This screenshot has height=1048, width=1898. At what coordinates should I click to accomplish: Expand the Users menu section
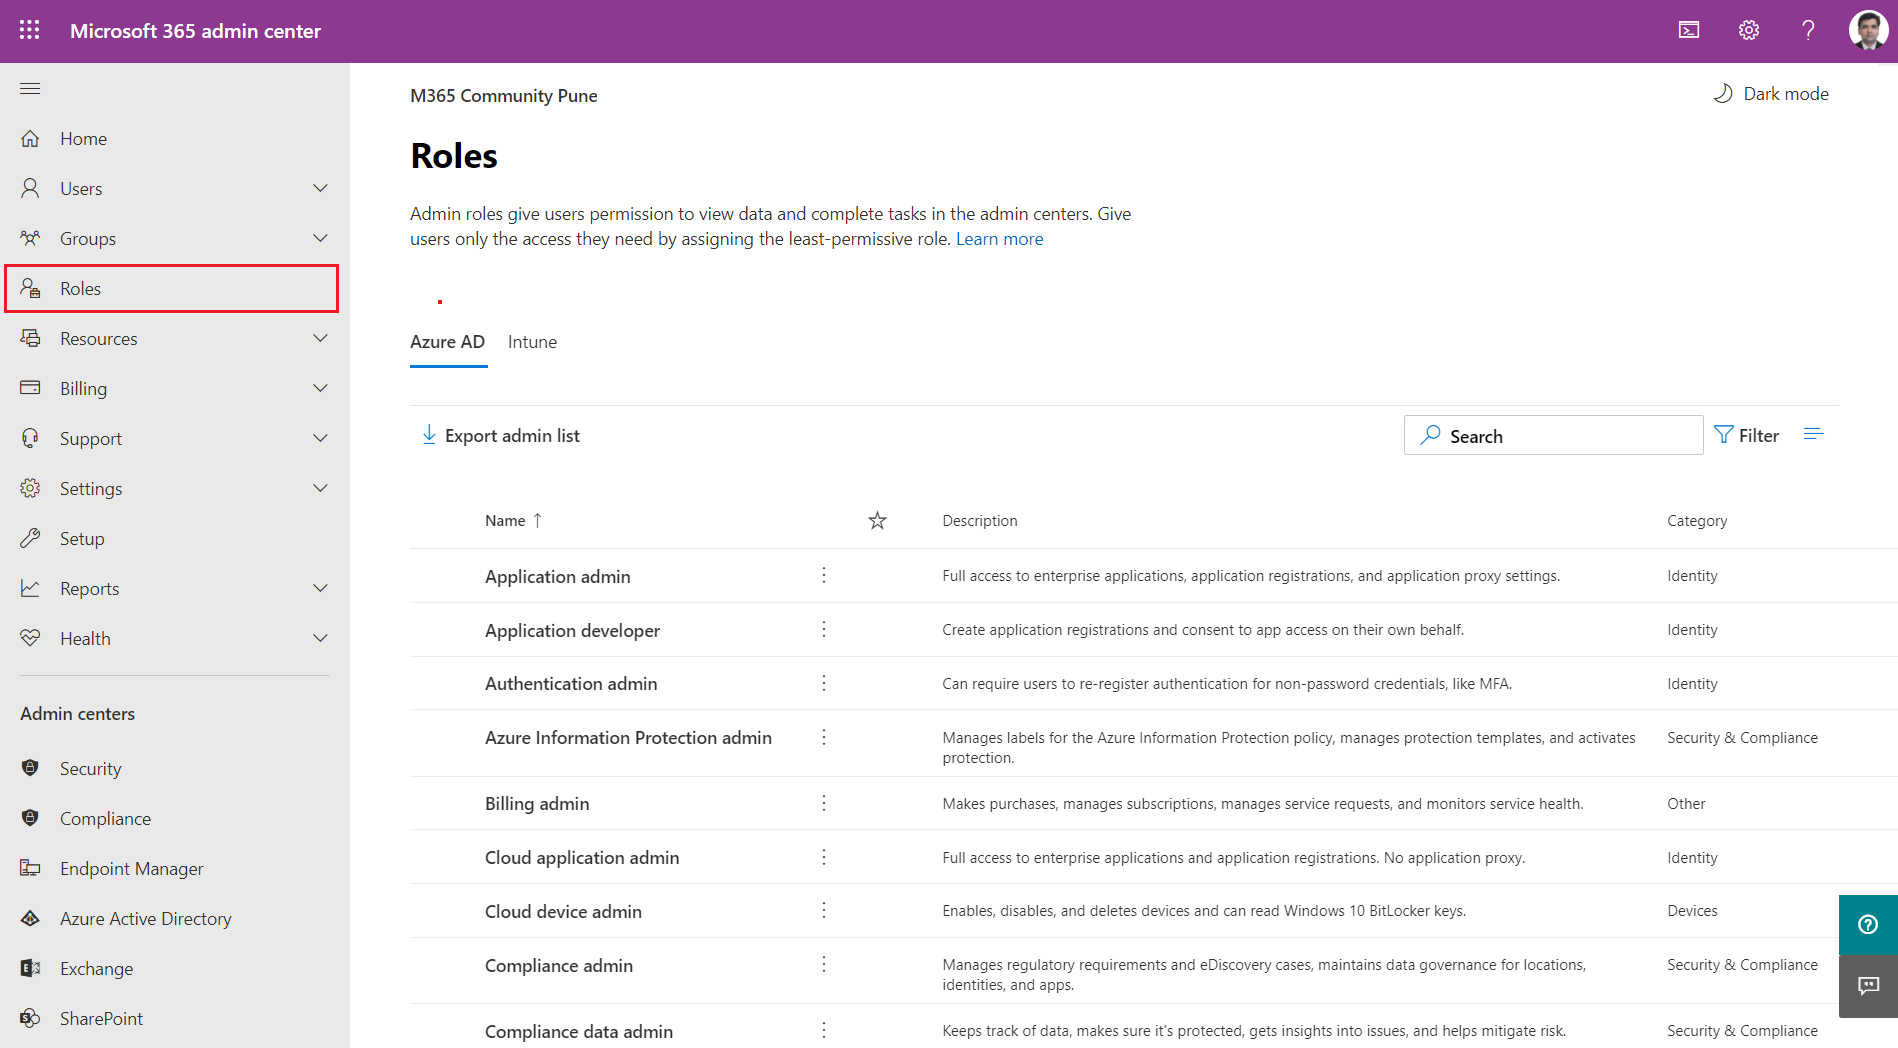(320, 189)
